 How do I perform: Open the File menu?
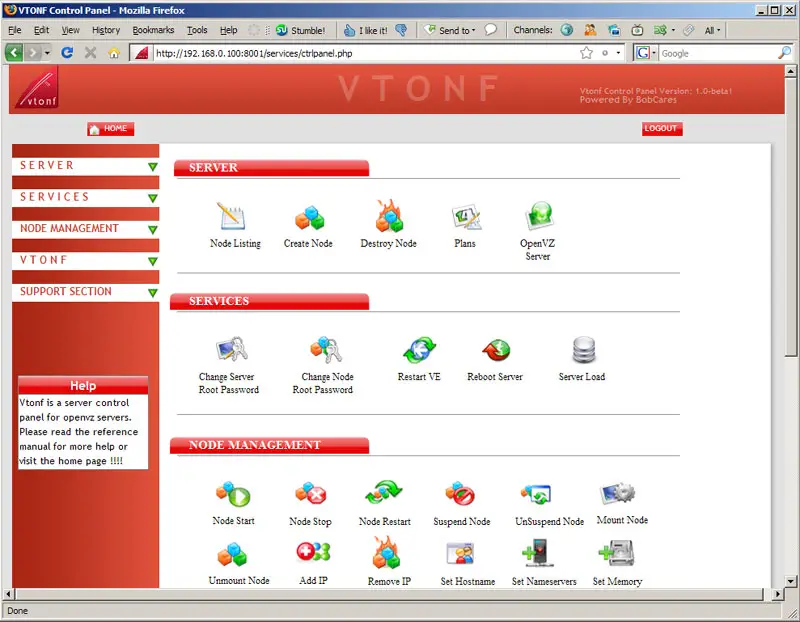tap(15, 30)
